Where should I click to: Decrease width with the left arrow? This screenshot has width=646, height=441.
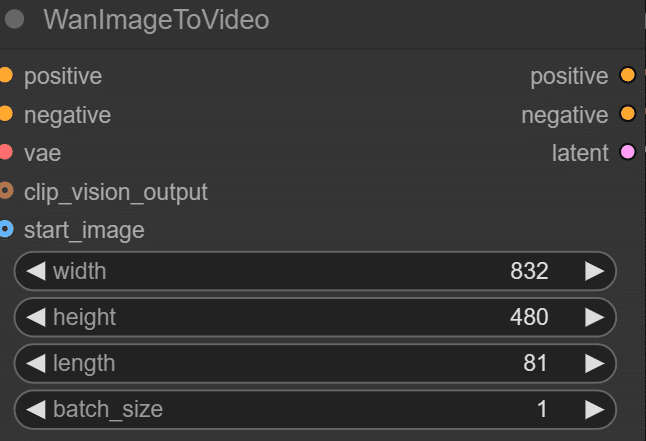[36, 271]
